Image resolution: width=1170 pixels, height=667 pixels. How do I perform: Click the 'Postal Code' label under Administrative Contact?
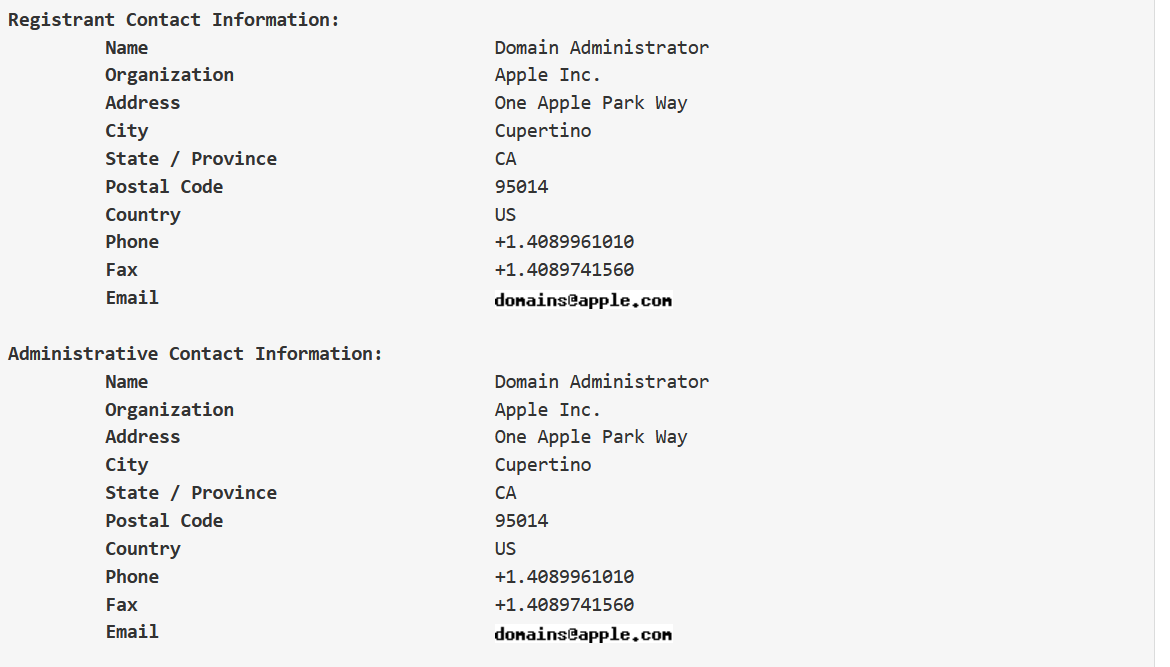[164, 521]
